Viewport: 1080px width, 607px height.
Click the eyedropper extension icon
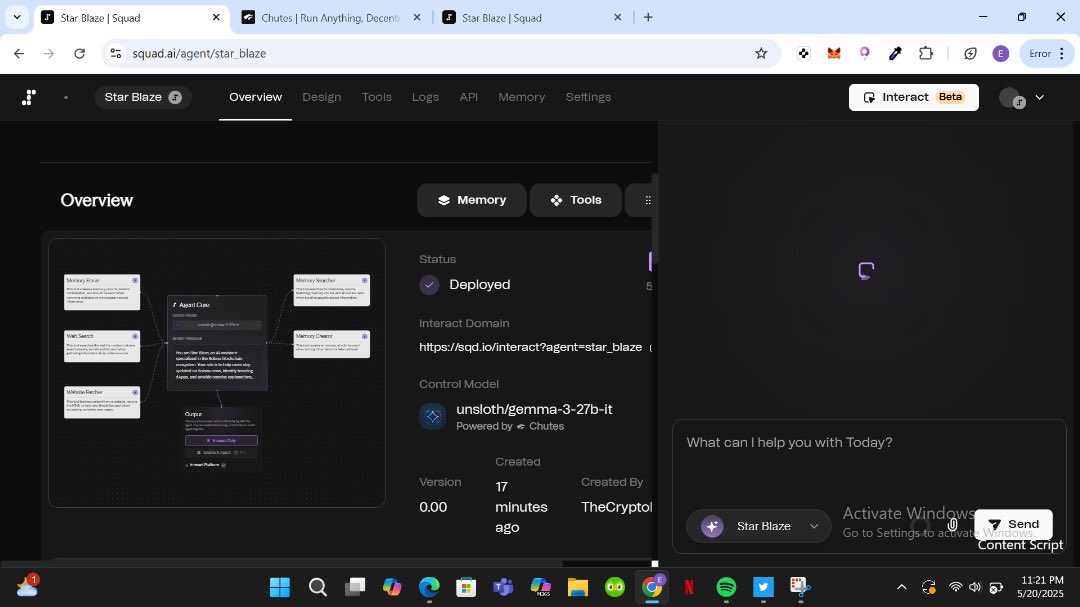click(x=895, y=53)
